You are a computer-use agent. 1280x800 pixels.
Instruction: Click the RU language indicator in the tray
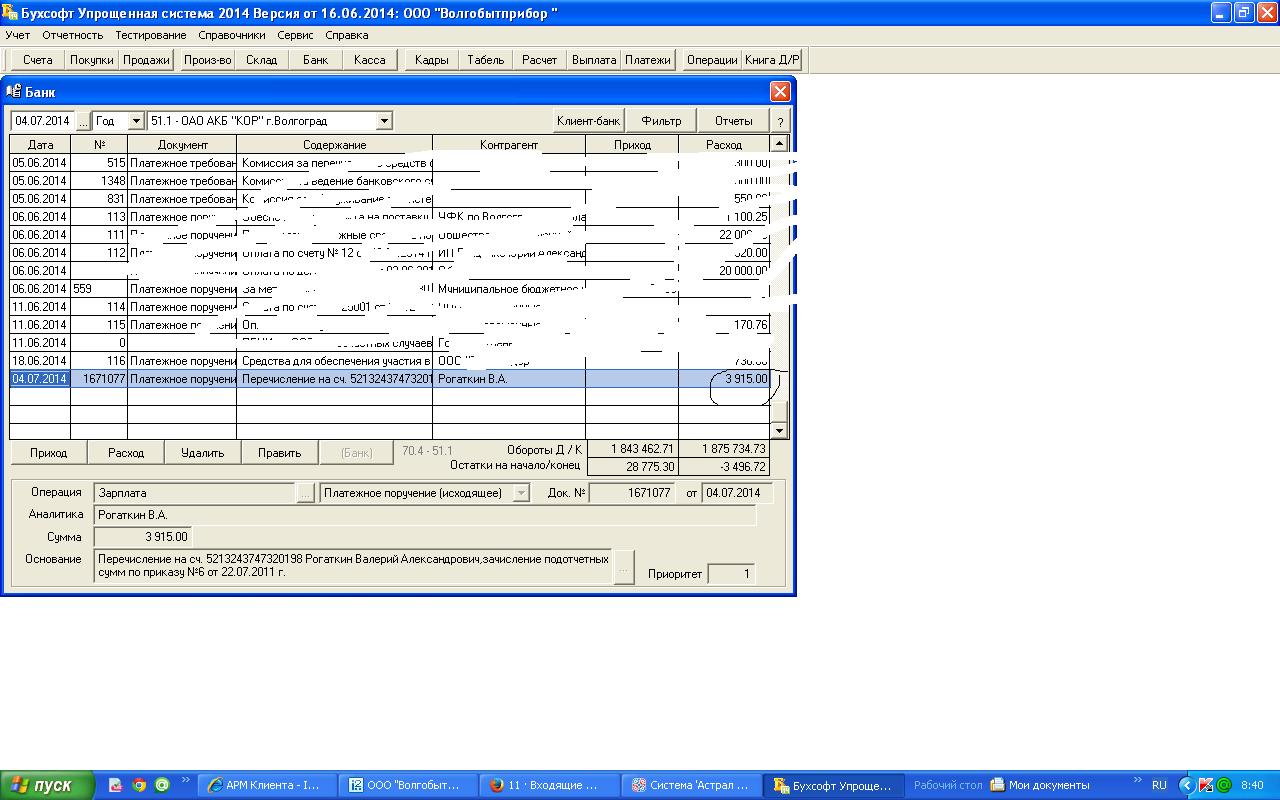coord(1159,785)
